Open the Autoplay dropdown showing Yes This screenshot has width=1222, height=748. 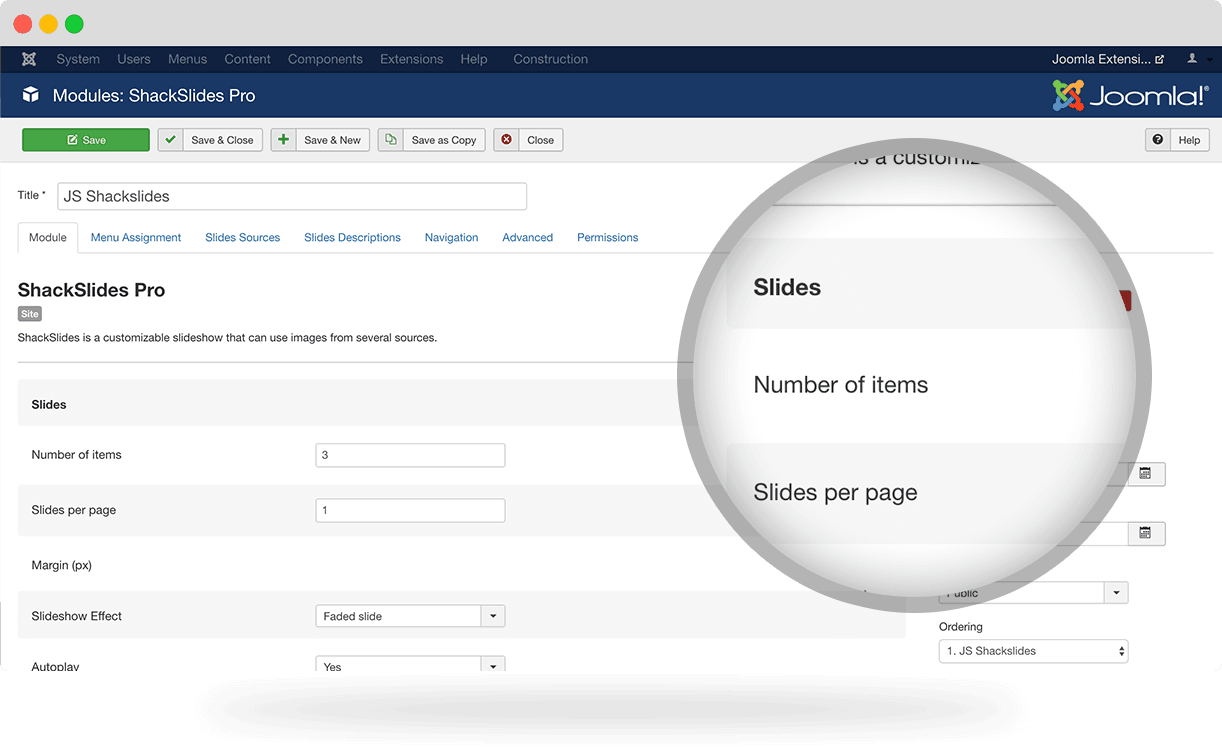pos(410,664)
